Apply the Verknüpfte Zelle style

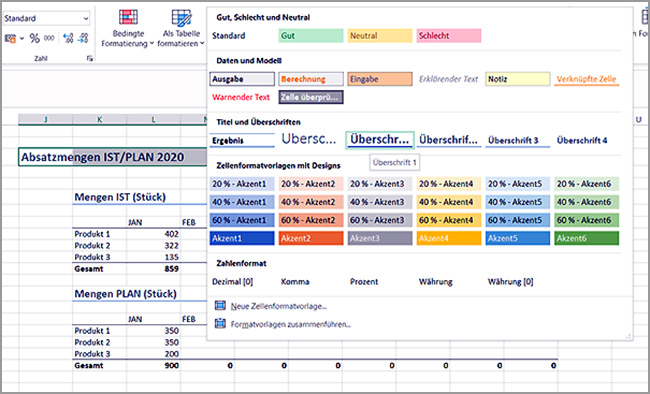point(586,79)
